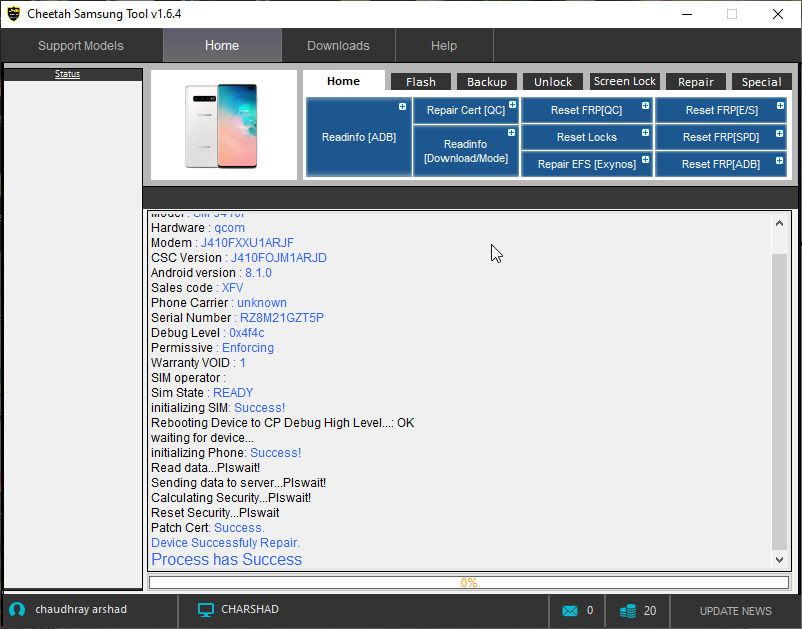802x629 pixels.
Task: Click the 0% progress bar
Action: (x=469, y=582)
